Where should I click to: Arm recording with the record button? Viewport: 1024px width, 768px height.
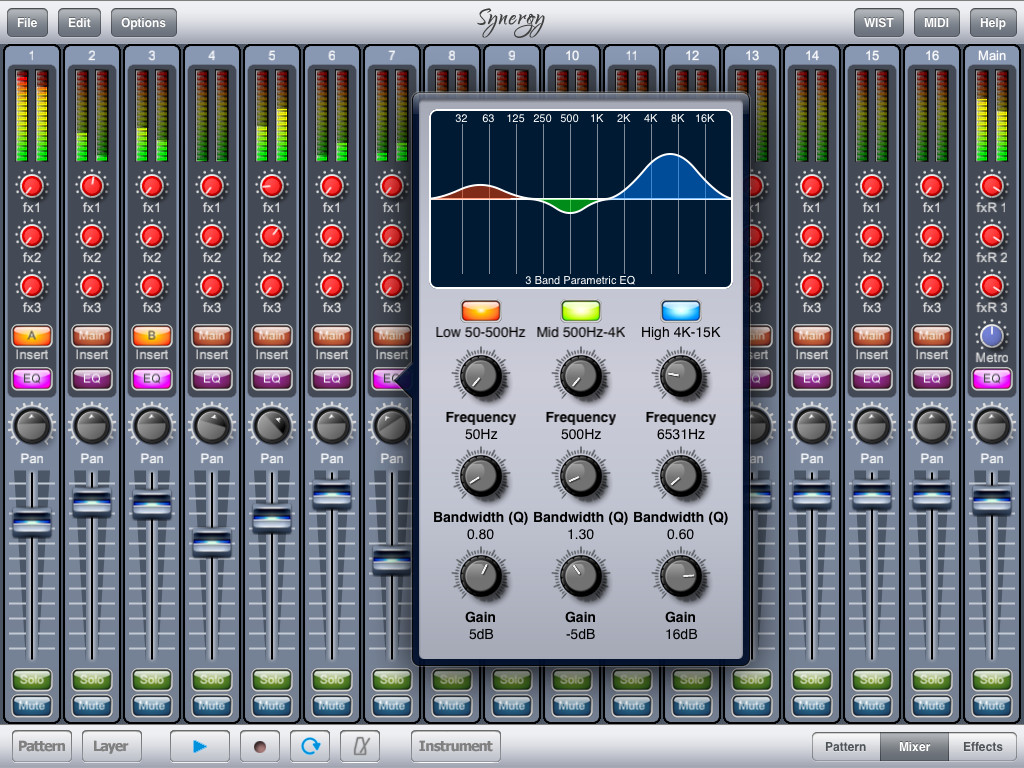(259, 746)
